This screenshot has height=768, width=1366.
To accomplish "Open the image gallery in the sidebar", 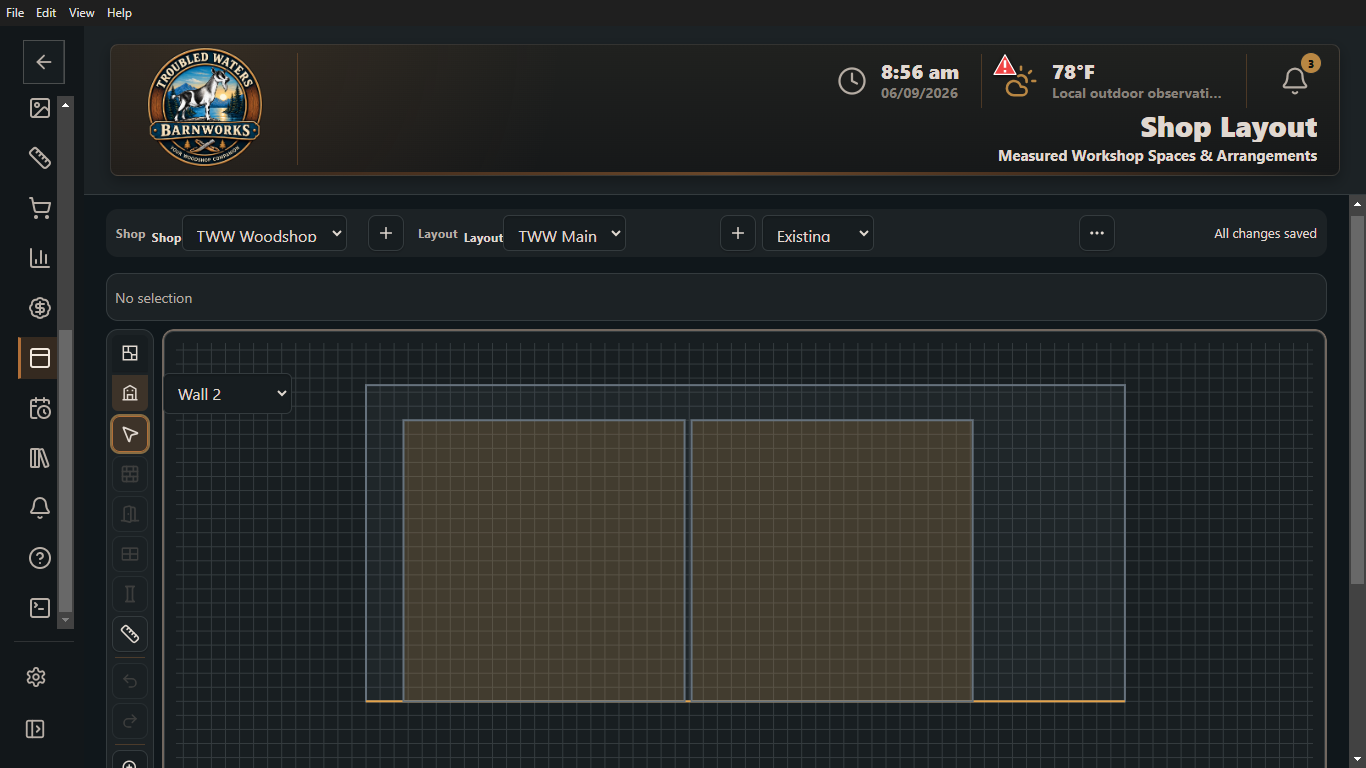I will tap(40, 108).
